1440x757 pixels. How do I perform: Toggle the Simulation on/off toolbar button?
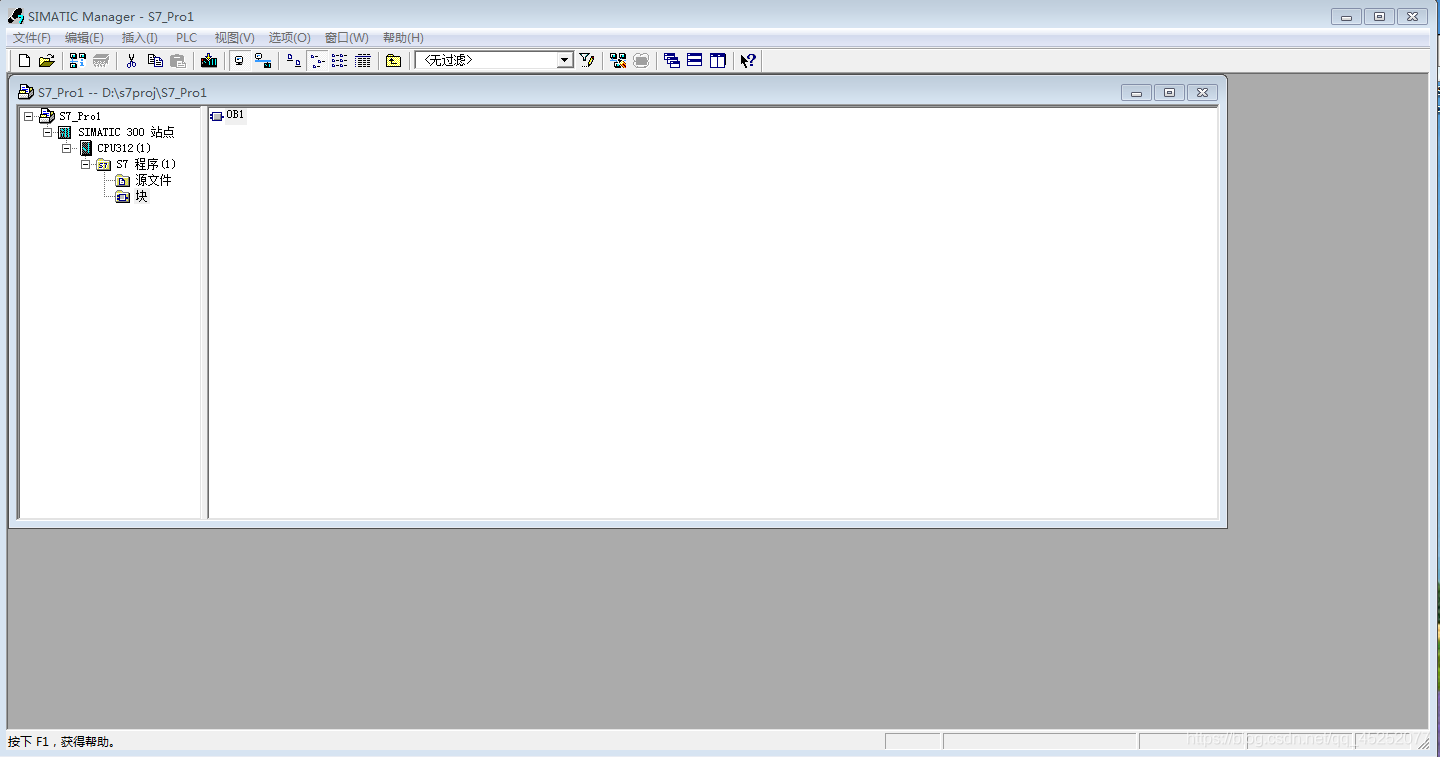(x=641, y=61)
